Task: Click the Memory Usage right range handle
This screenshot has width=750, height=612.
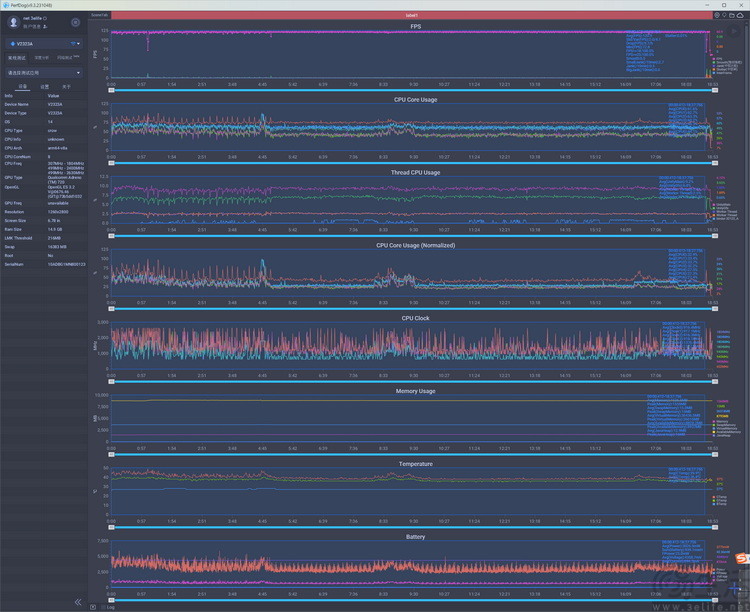Action: [x=715, y=455]
